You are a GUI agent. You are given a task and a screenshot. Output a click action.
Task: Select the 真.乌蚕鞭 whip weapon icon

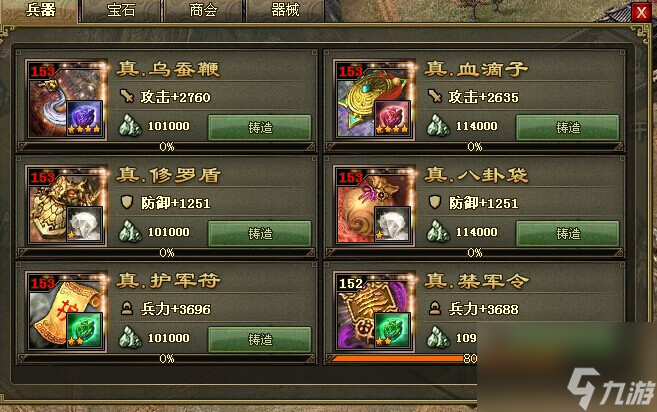66,99
